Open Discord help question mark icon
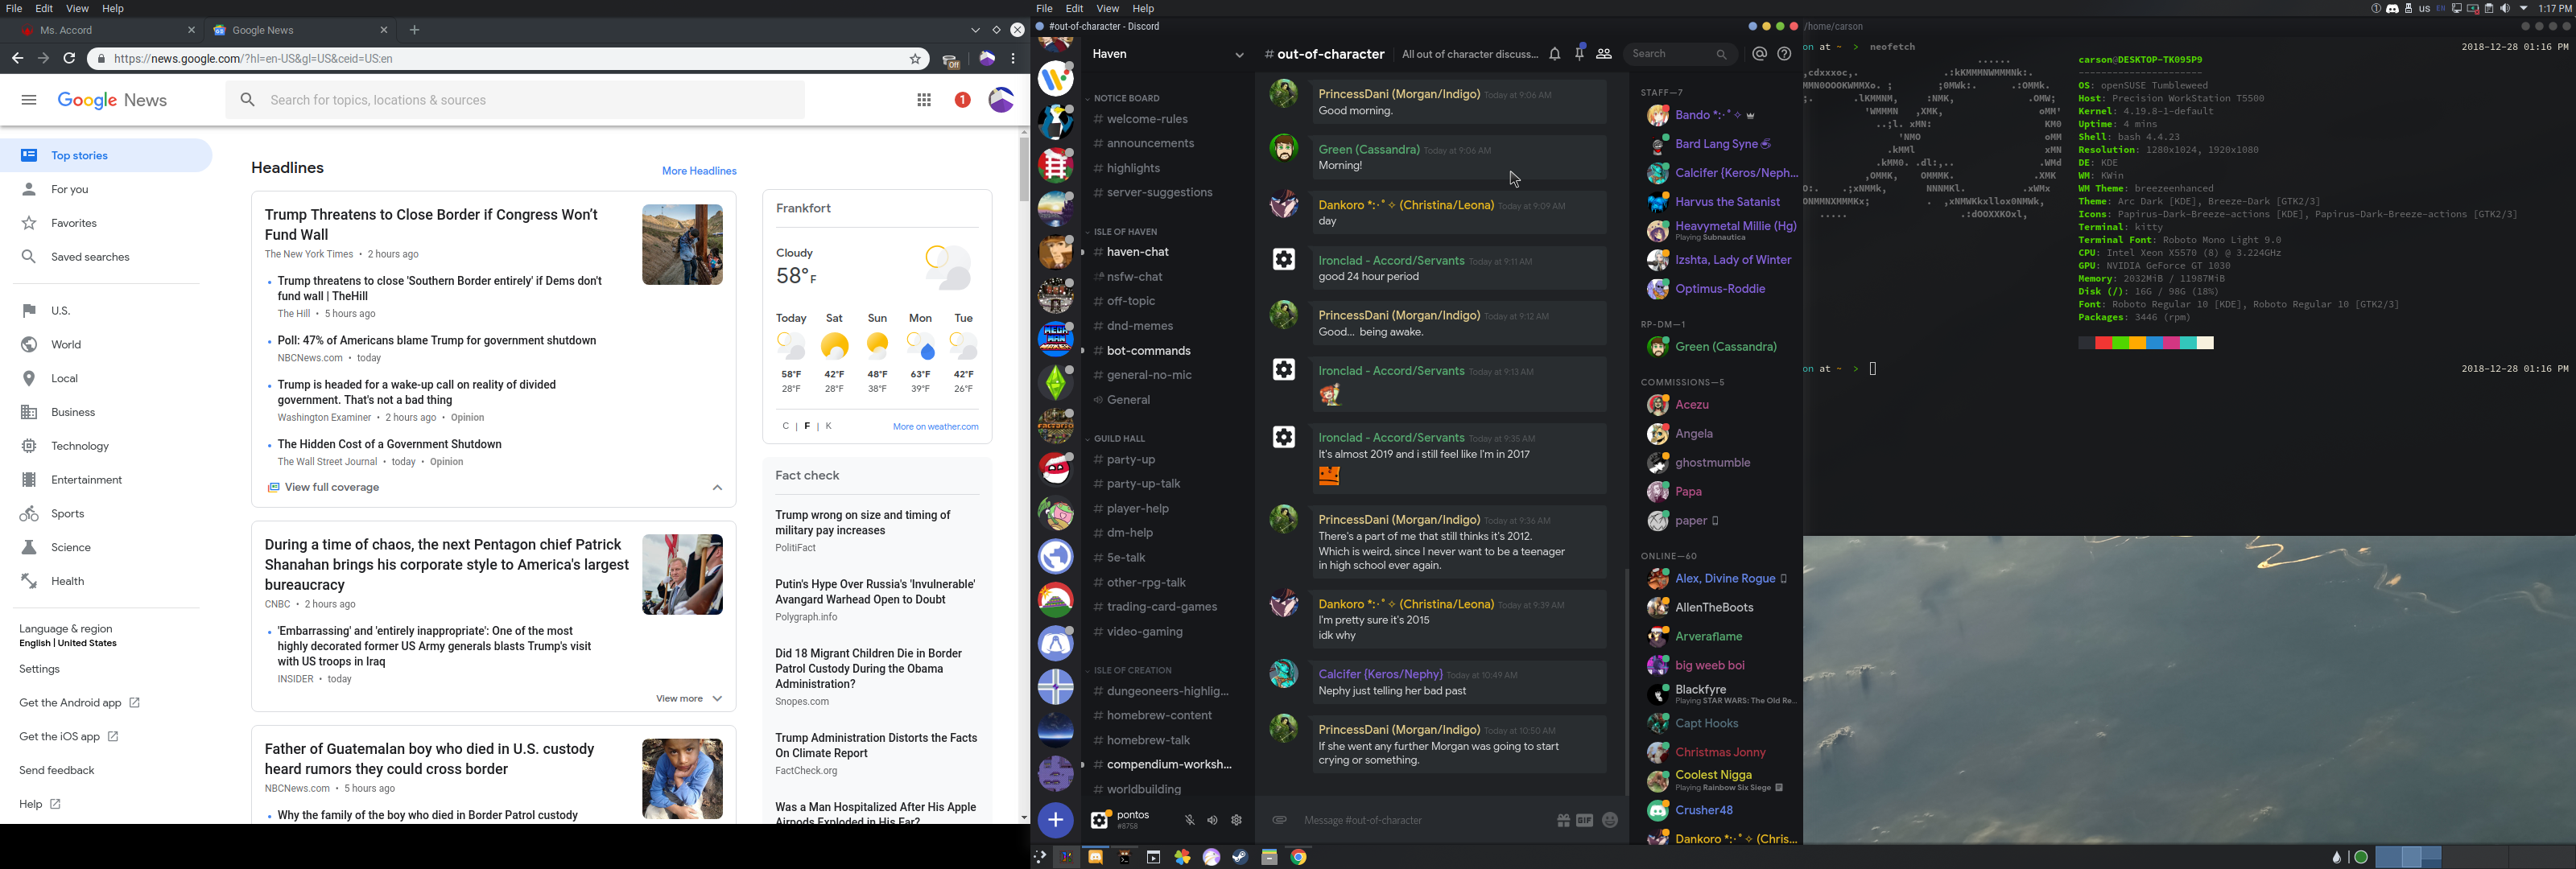The image size is (2576, 869). pyautogui.click(x=1785, y=54)
